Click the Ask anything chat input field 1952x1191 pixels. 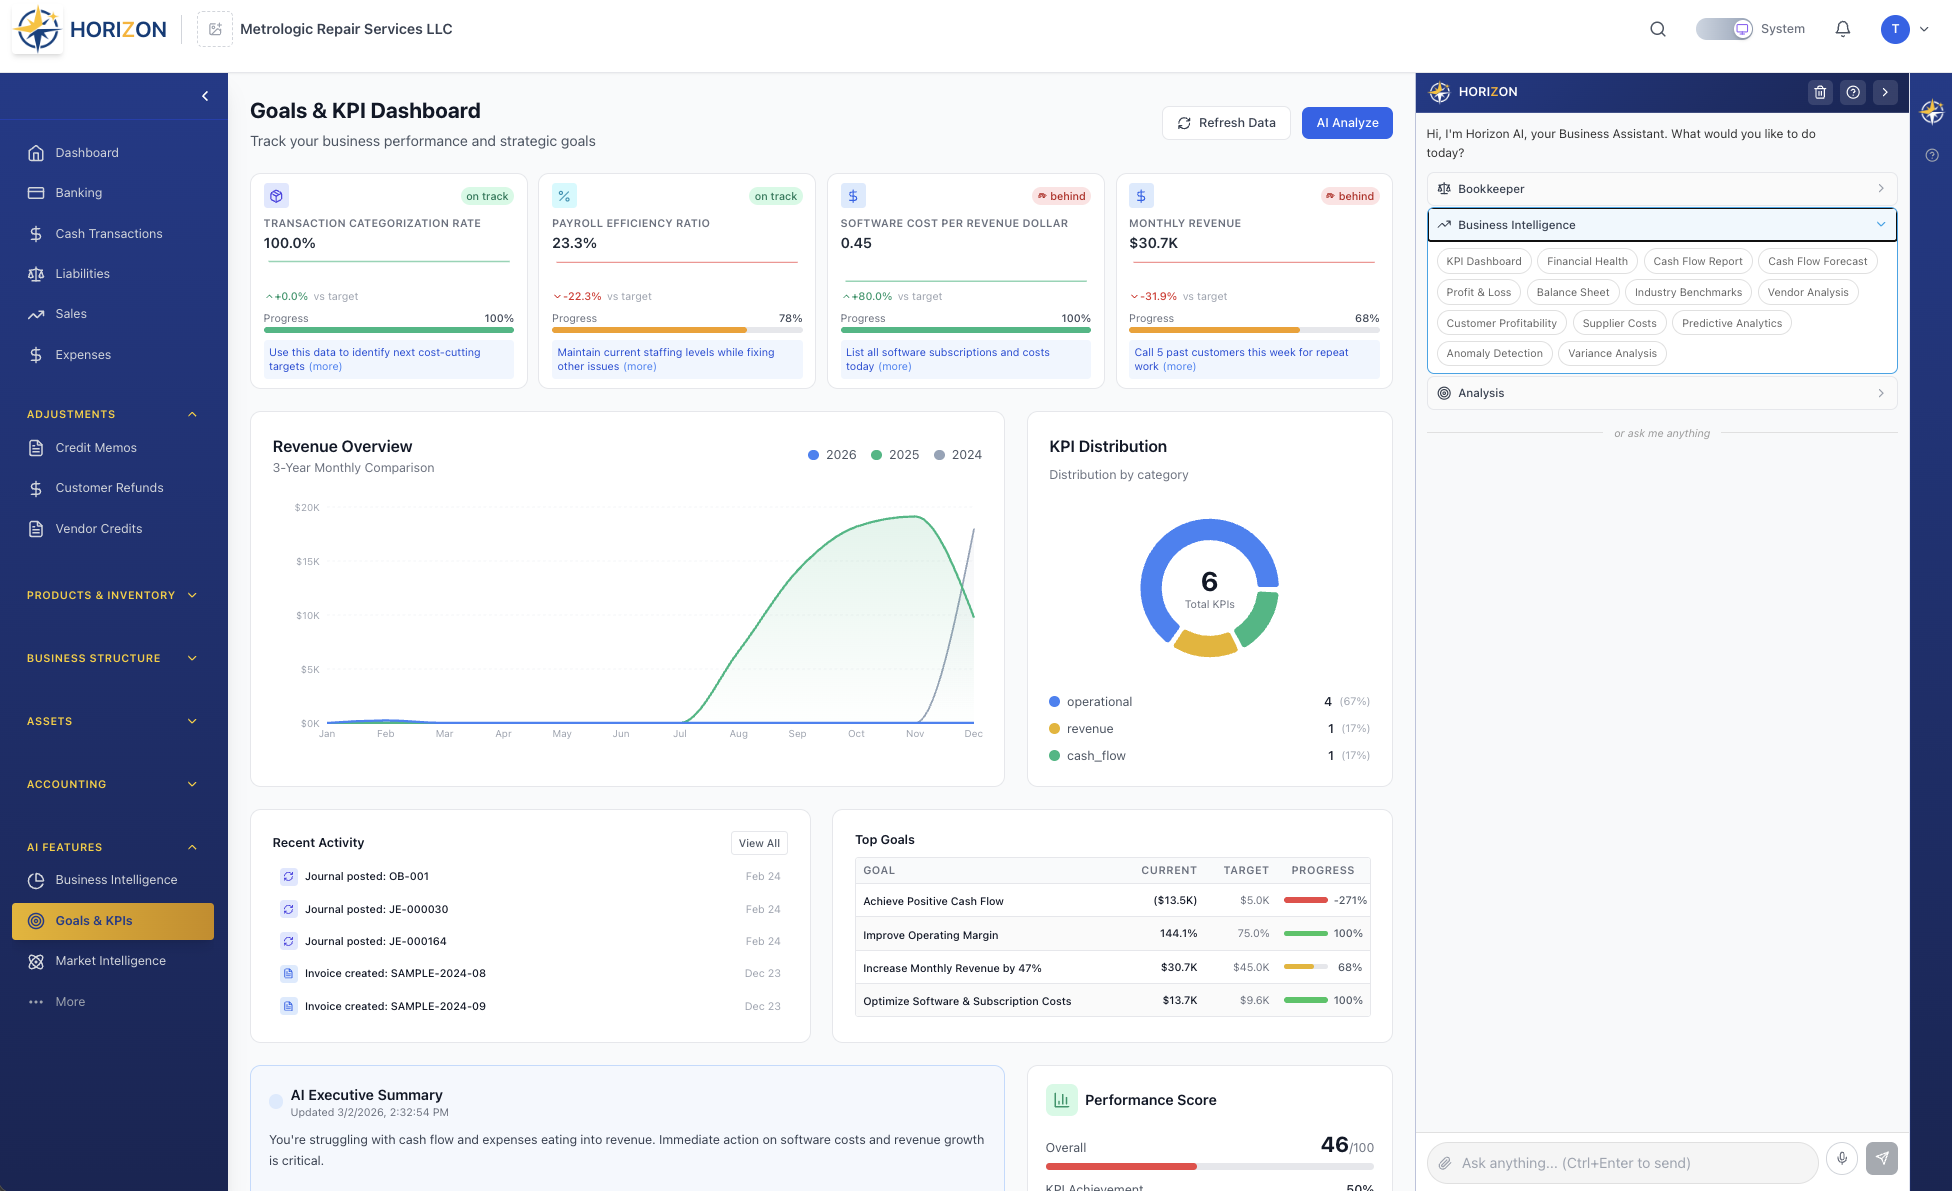pyautogui.click(x=1620, y=1162)
